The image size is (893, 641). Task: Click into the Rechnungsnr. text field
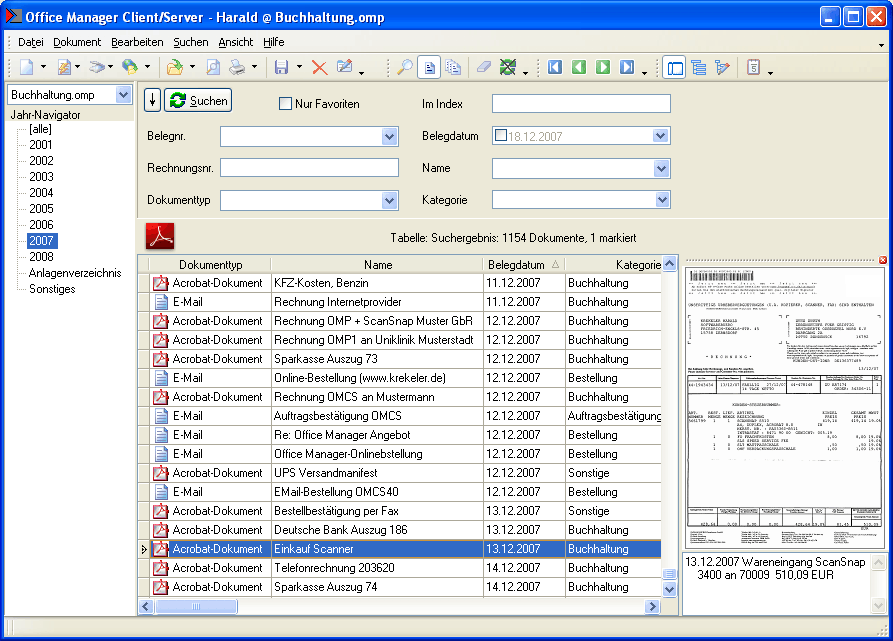point(309,168)
